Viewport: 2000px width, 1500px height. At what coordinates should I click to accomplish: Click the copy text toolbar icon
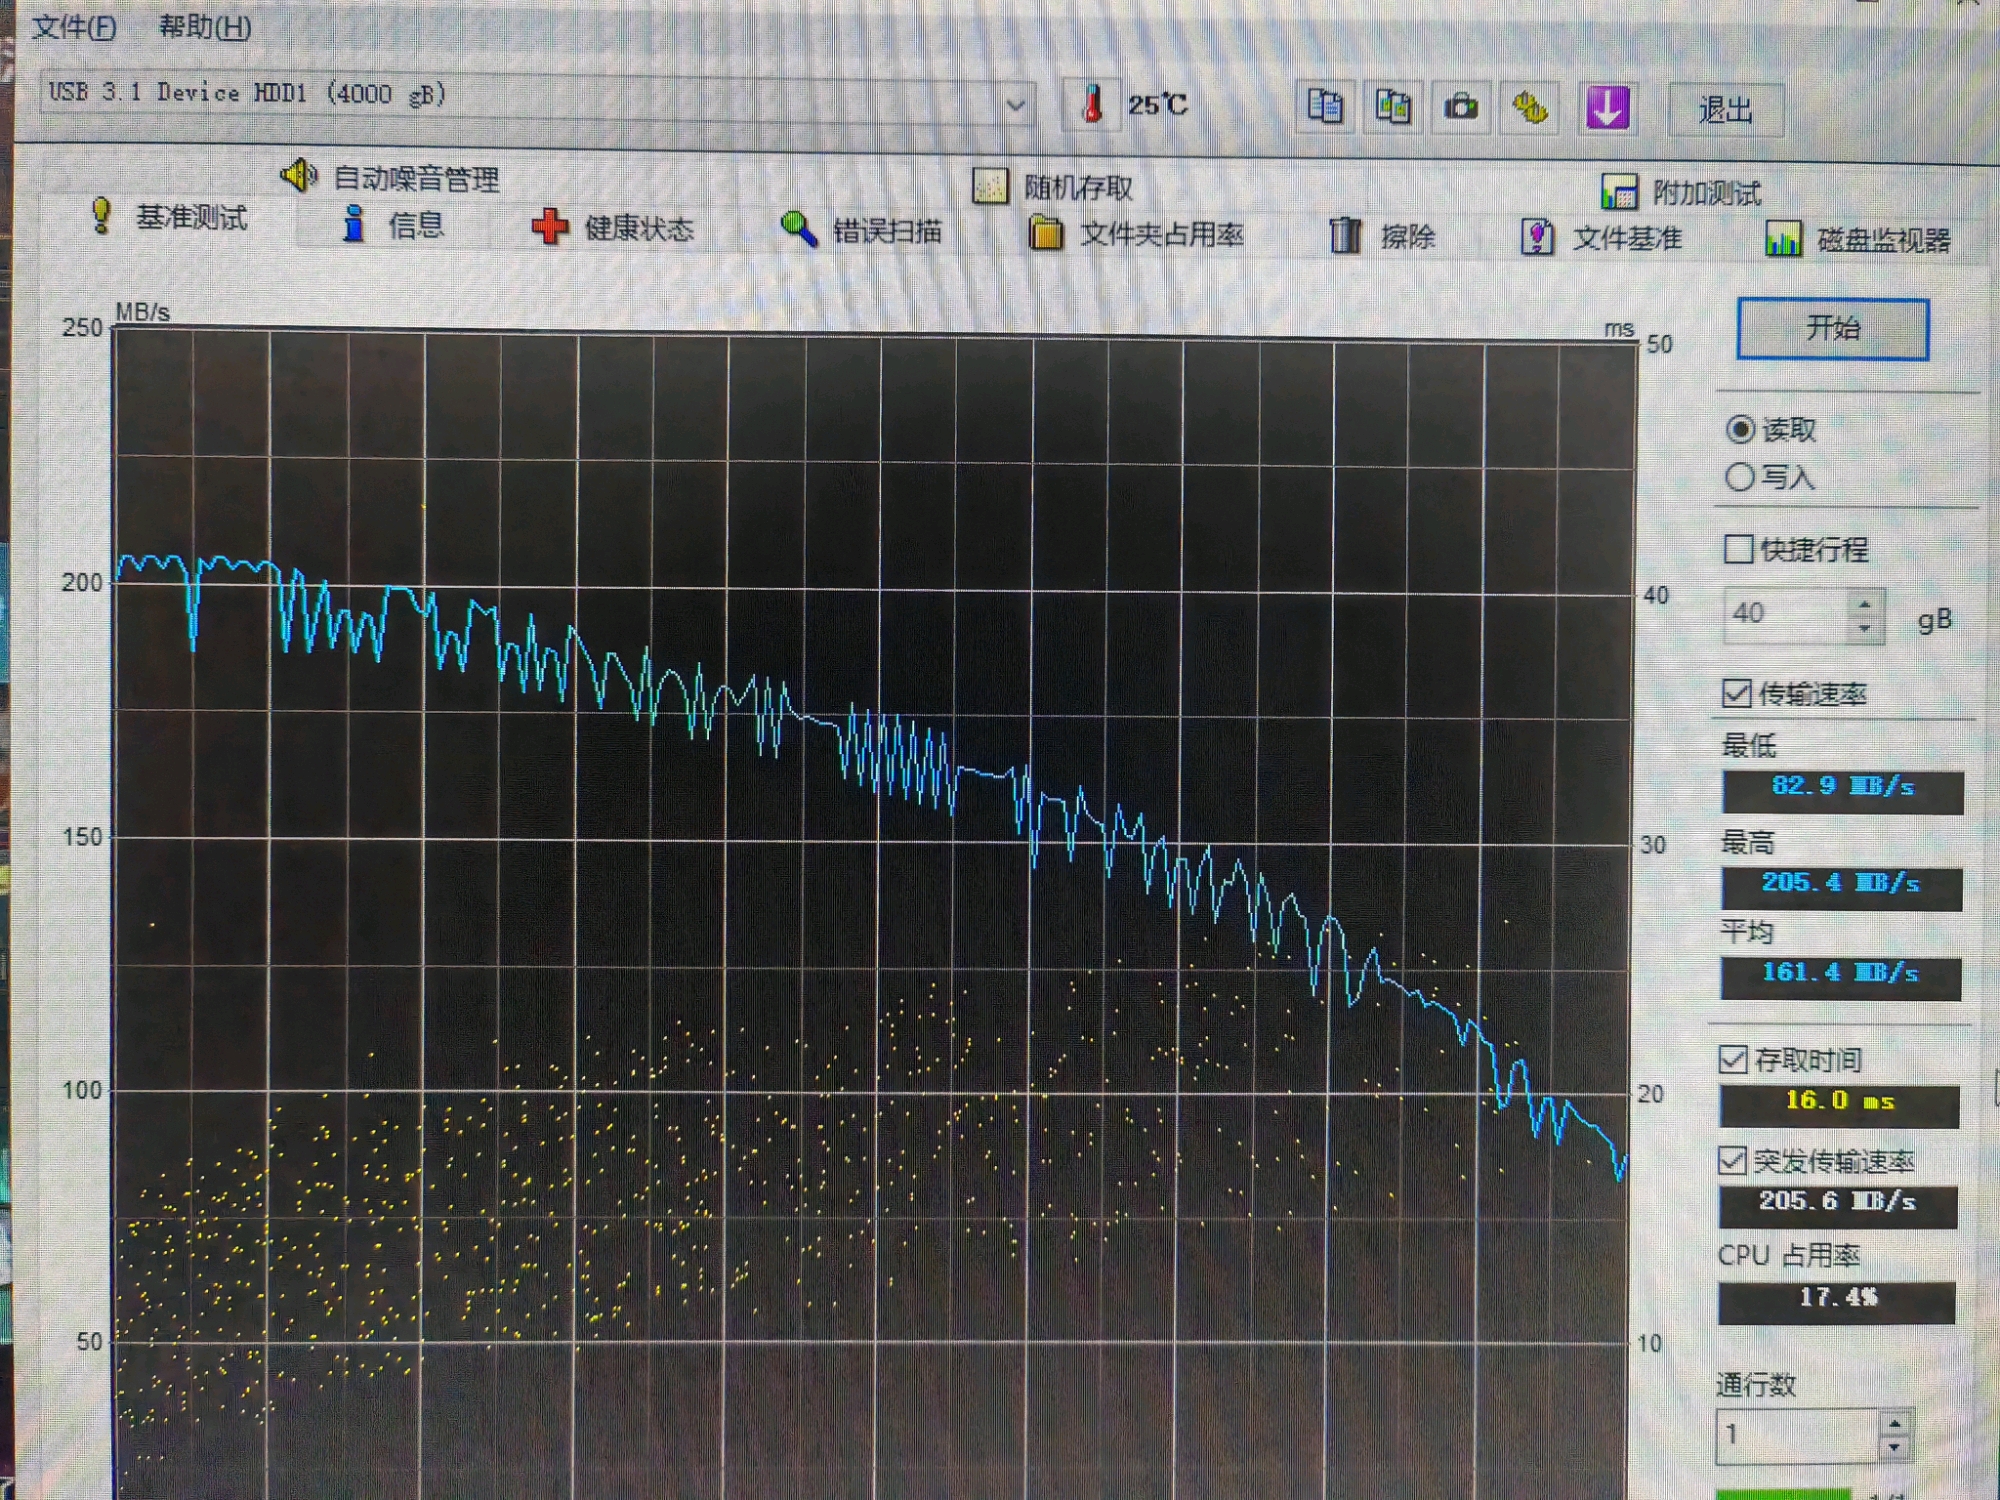1324,105
